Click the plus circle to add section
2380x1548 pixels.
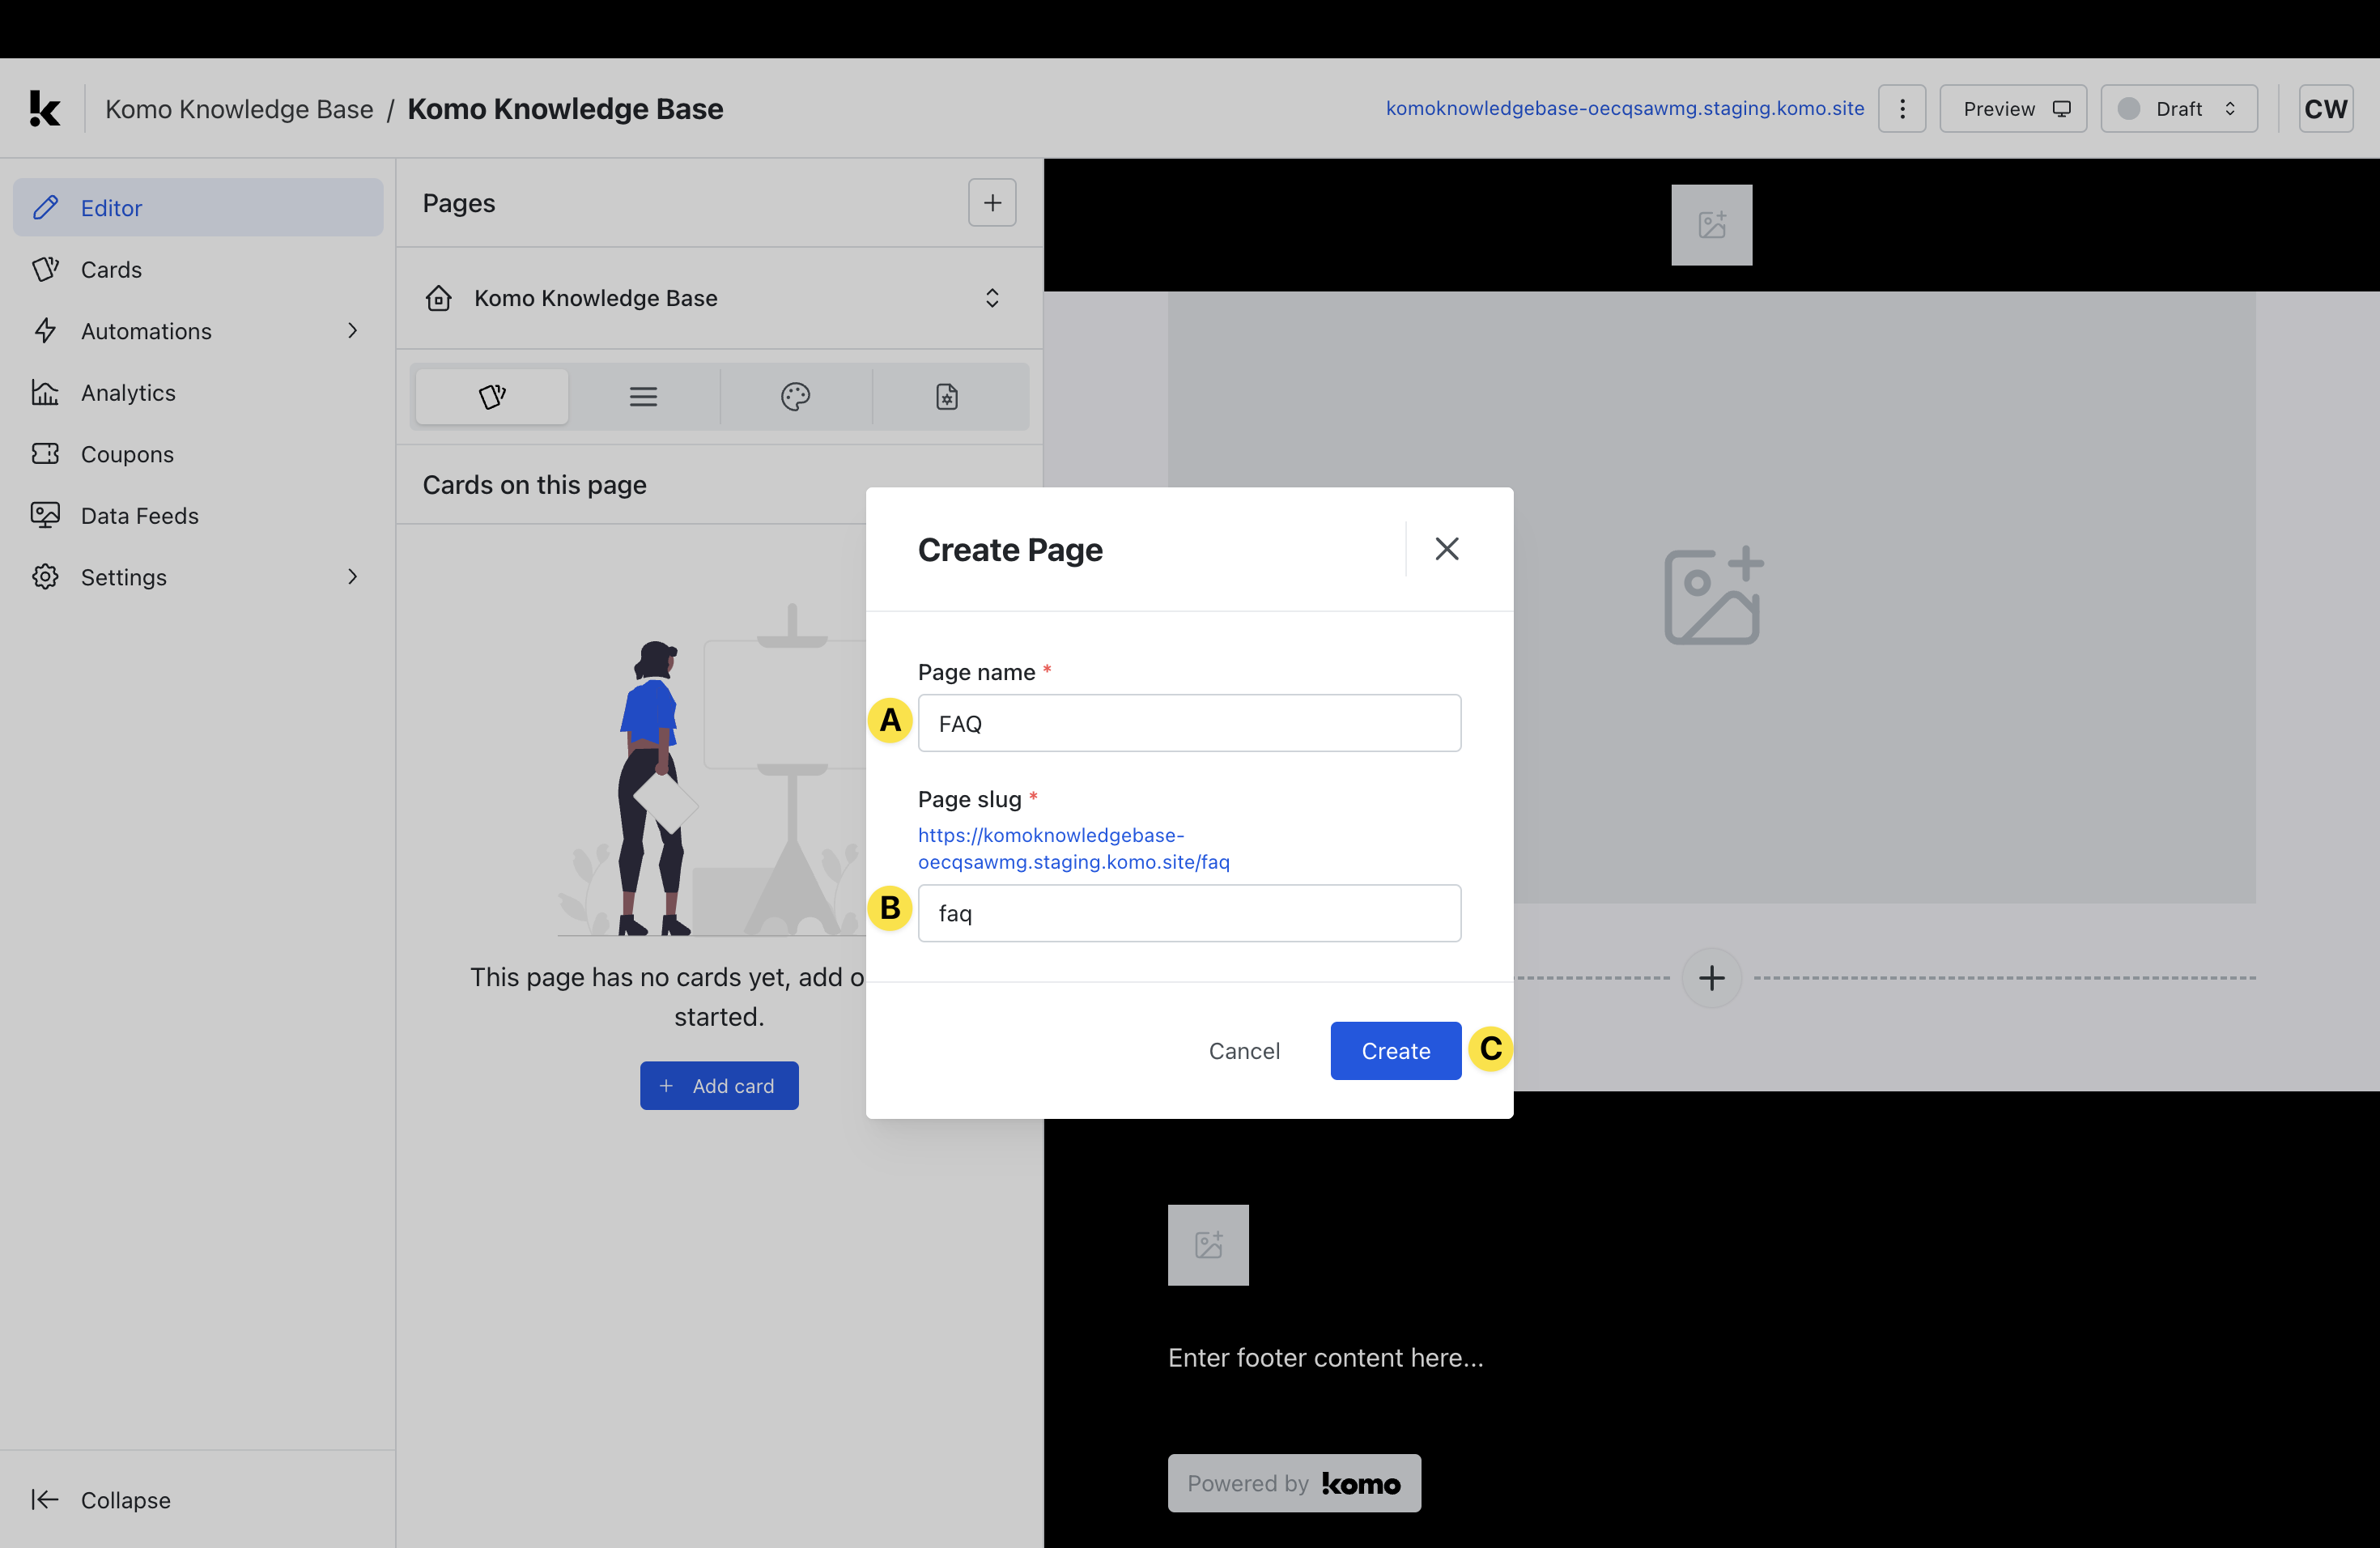1711,978
